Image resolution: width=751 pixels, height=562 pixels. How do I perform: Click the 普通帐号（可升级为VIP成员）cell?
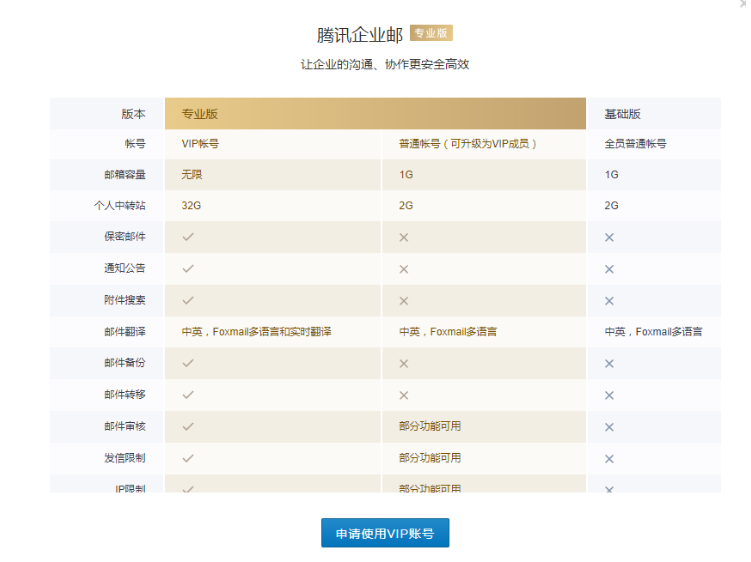pos(468,144)
